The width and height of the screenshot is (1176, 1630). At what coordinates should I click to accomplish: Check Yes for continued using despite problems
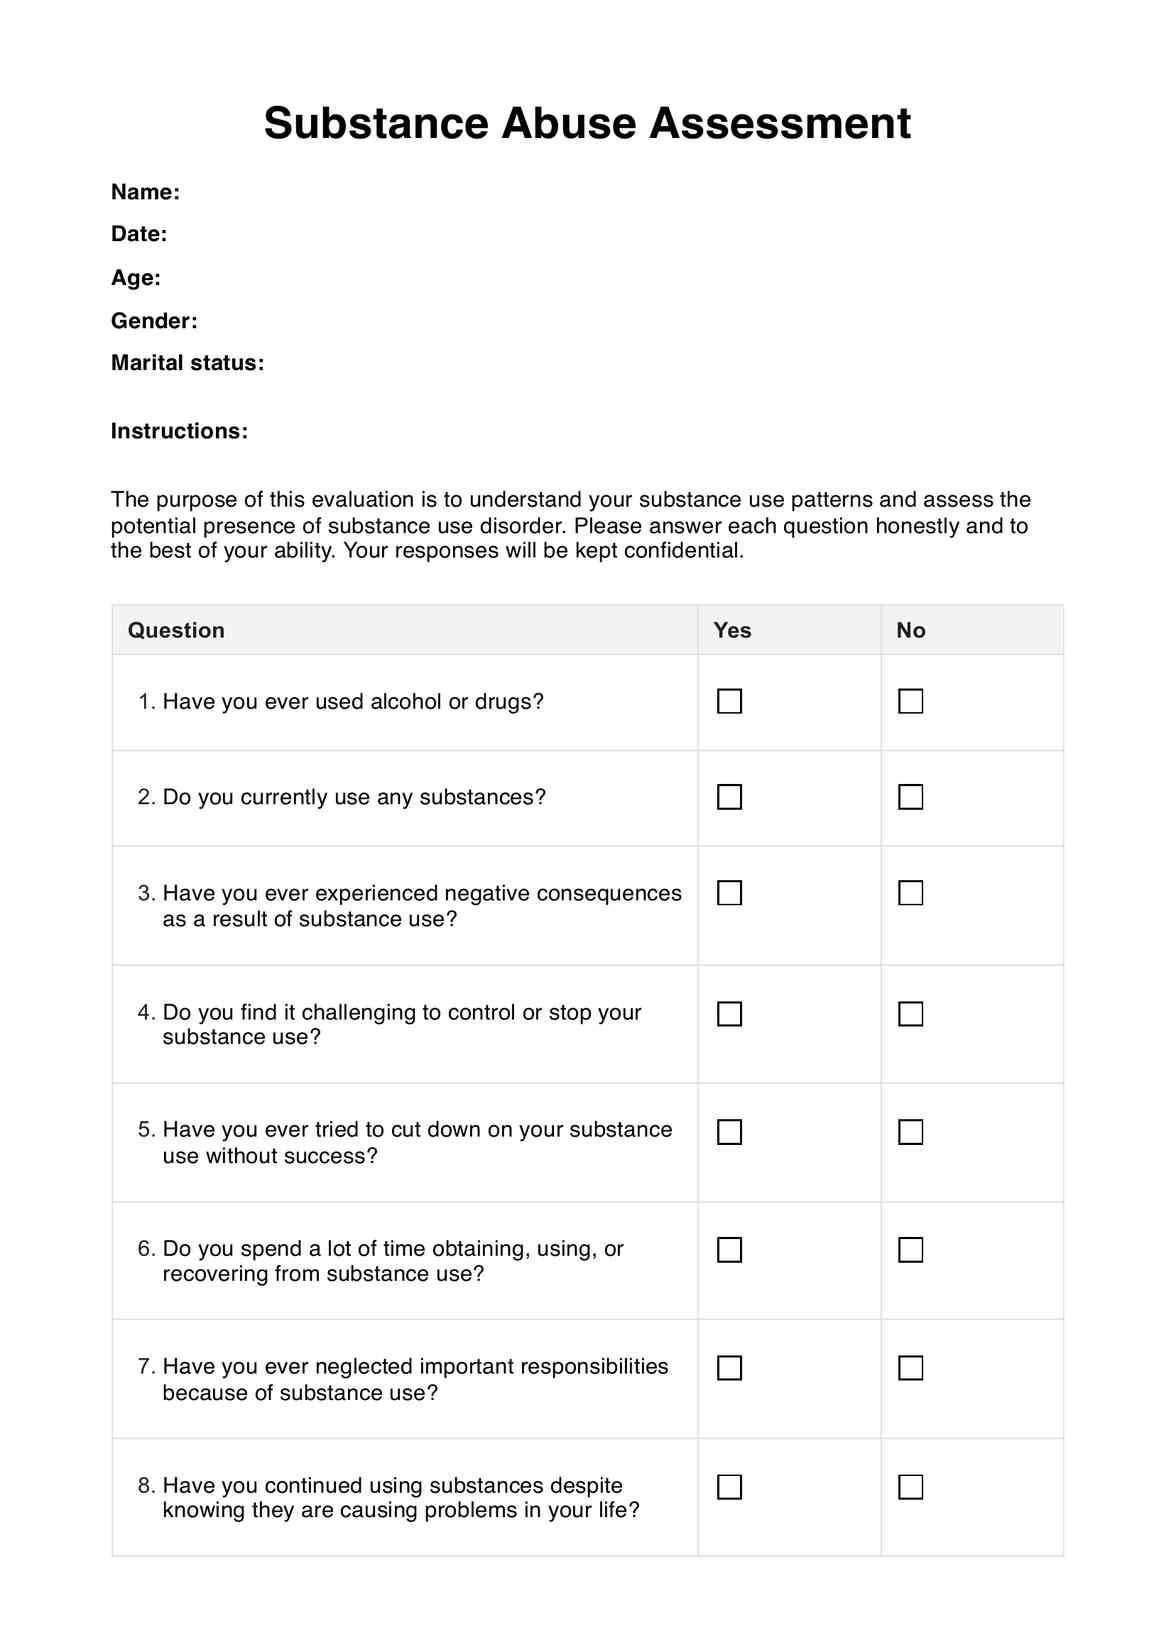(x=729, y=1487)
